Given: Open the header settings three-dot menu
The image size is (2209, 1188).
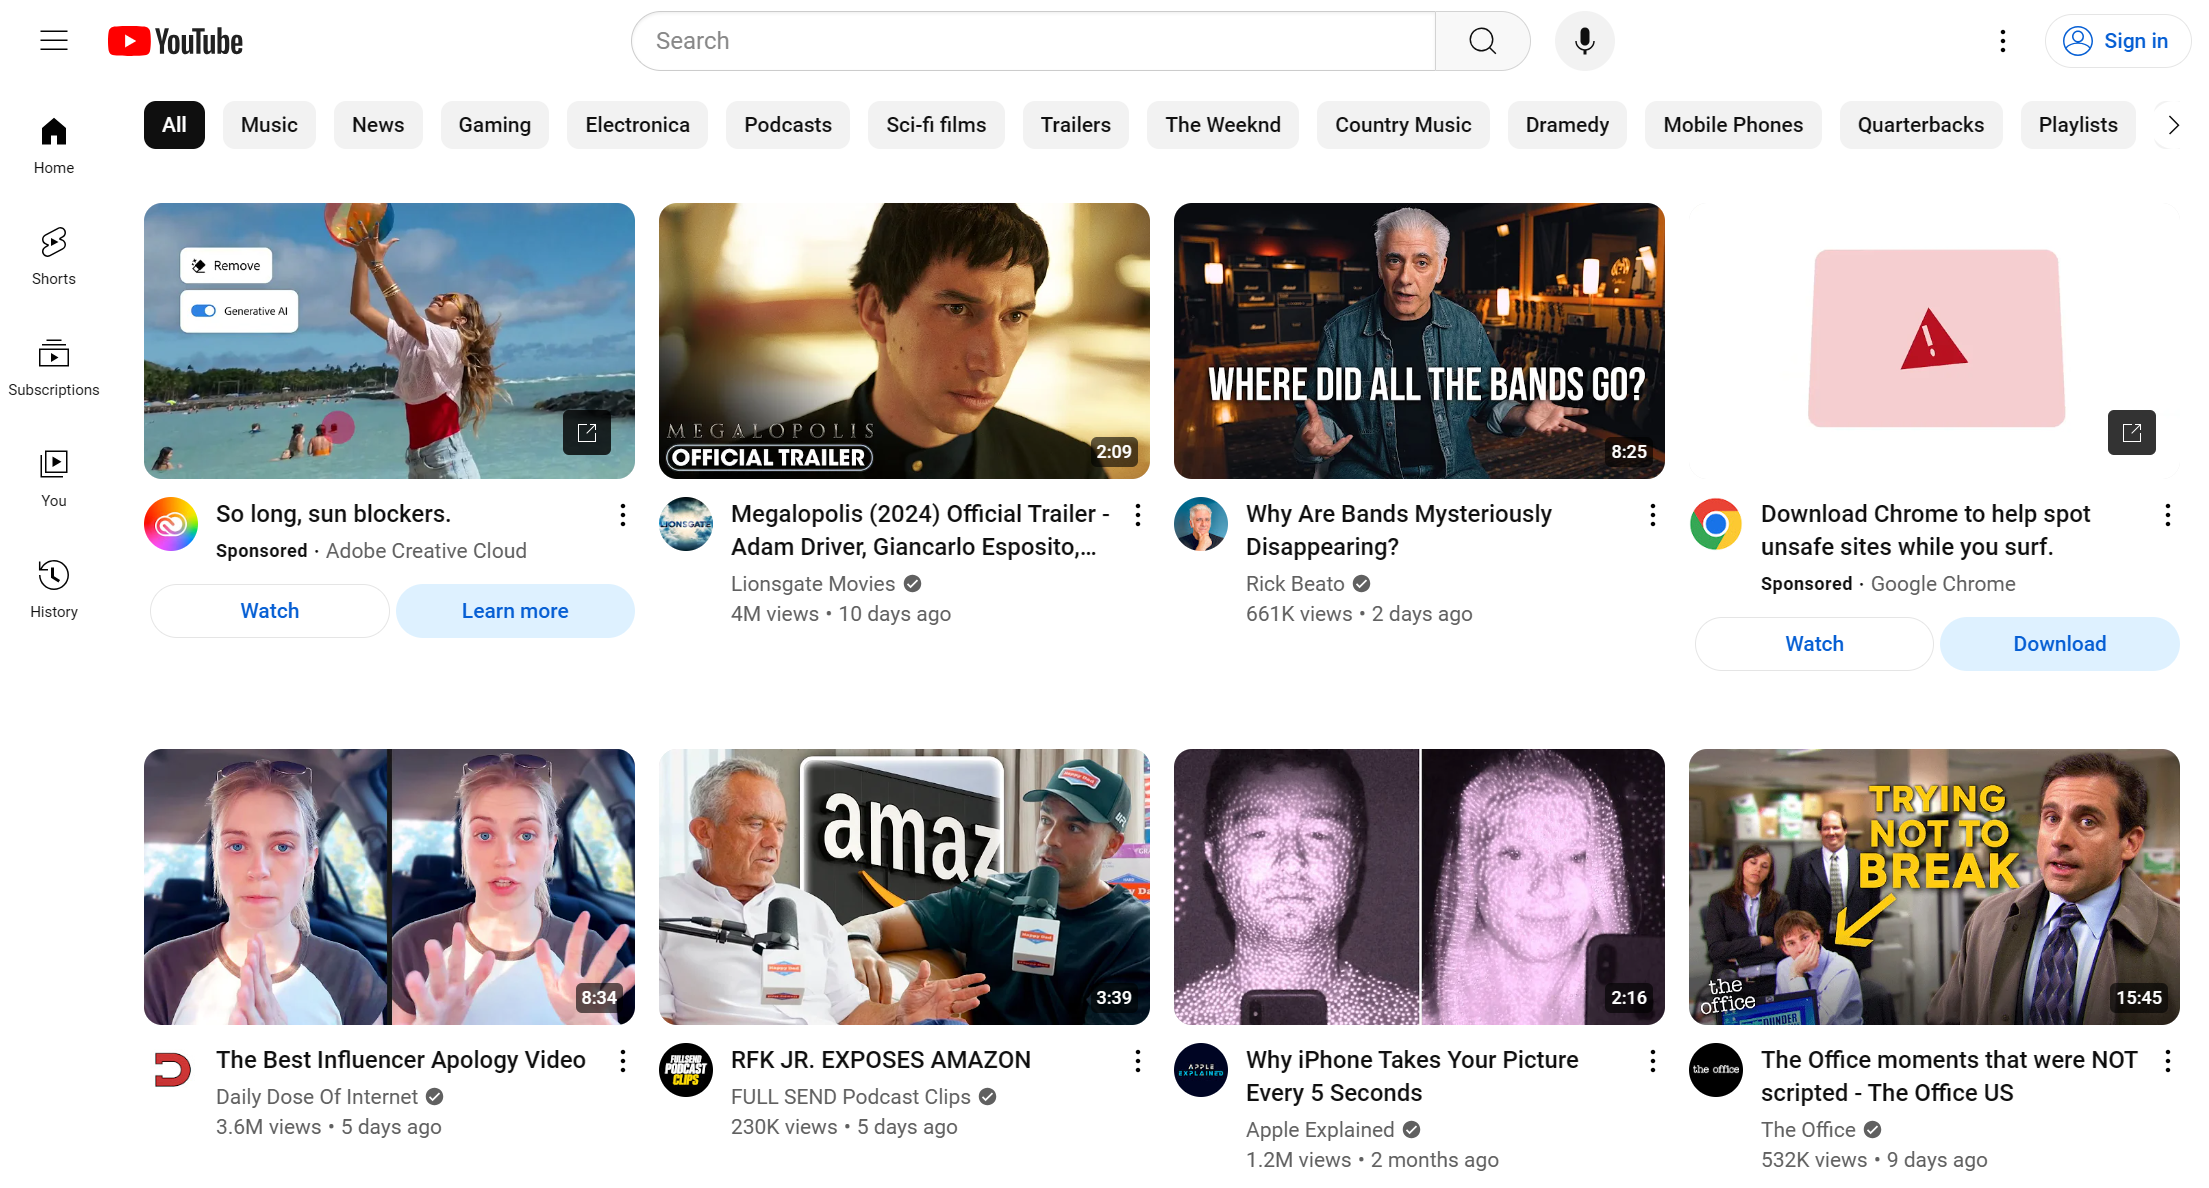Looking at the screenshot, I should [x=2002, y=41].
